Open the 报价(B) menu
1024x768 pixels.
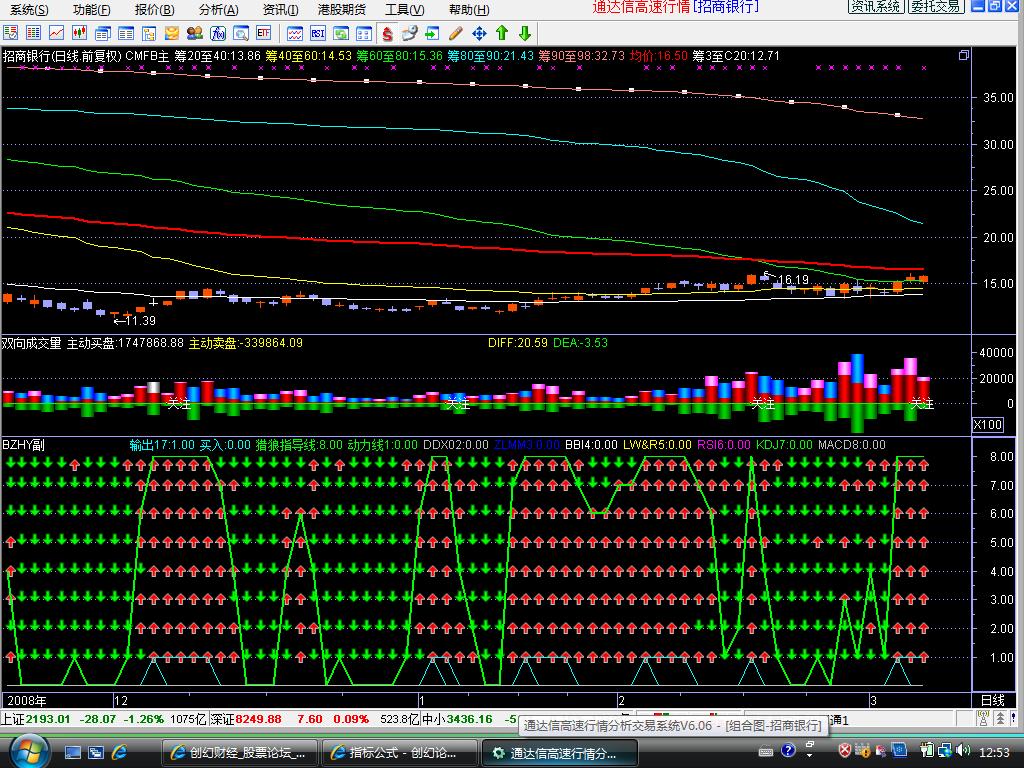(154, 9)
